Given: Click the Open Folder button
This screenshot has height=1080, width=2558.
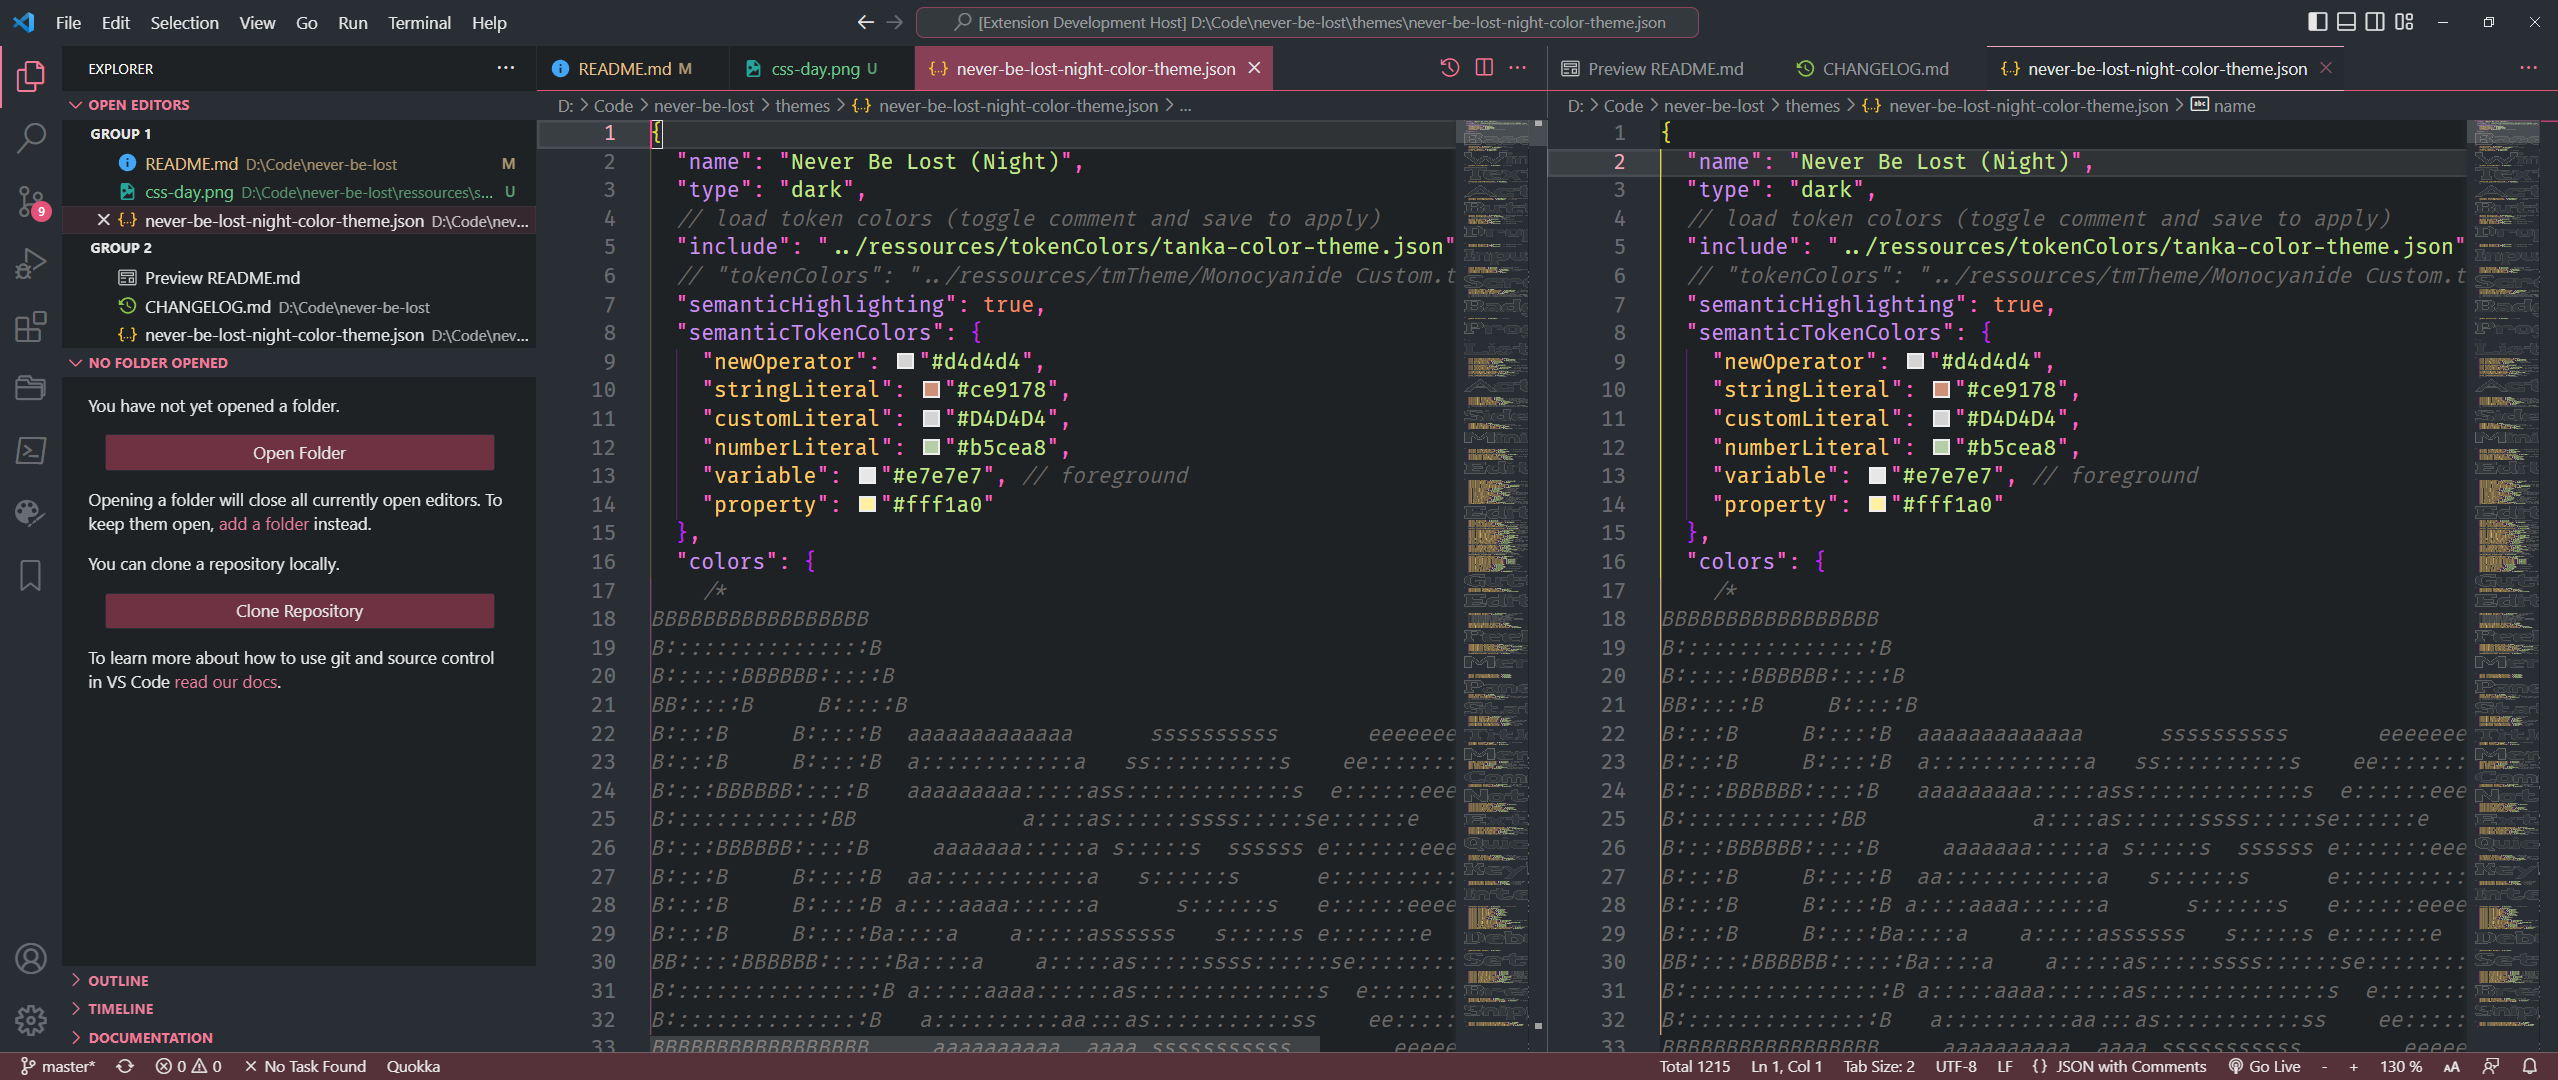Looking at the screenshot, I should point(299,453).
